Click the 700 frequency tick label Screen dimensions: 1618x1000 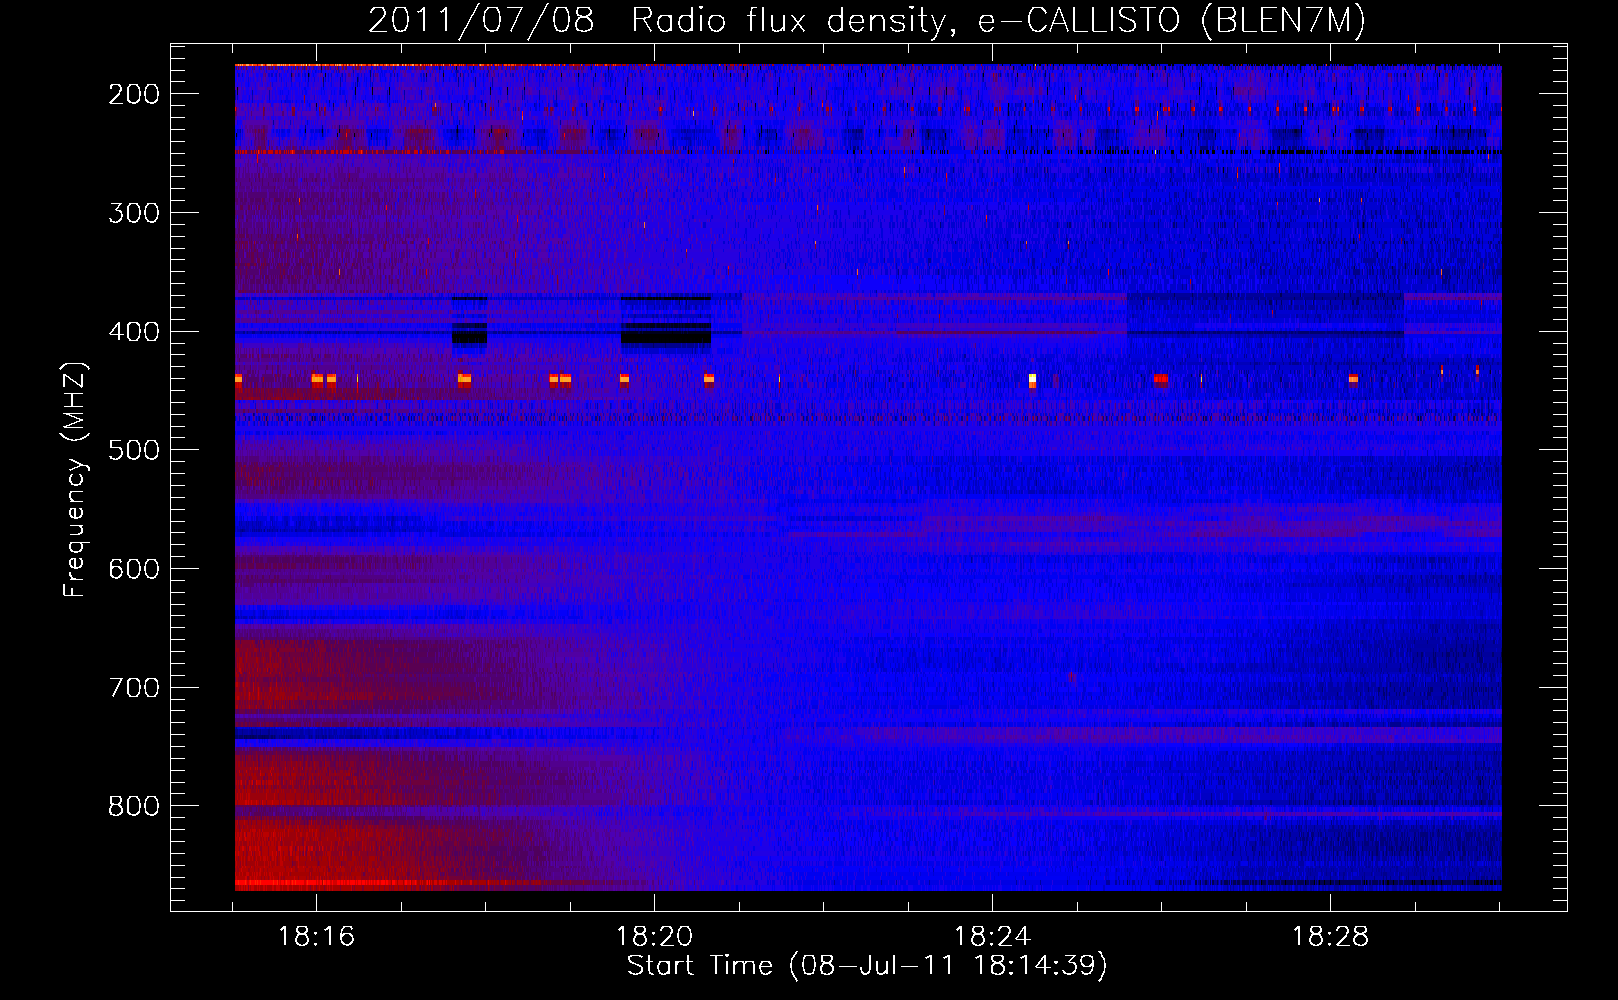134,688
